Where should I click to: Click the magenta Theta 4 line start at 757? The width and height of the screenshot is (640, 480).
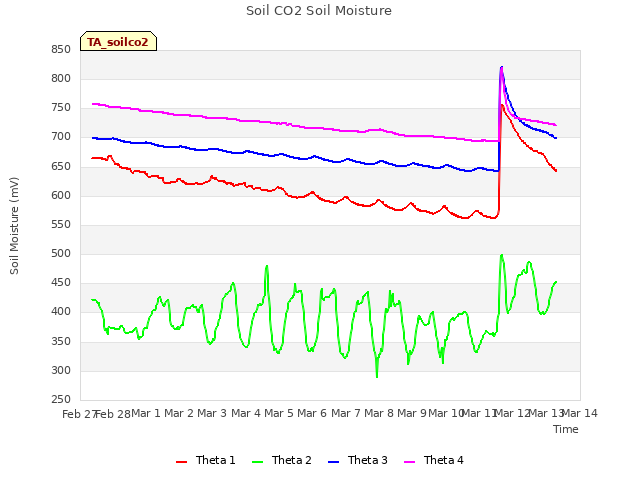[x=93, y=104]
